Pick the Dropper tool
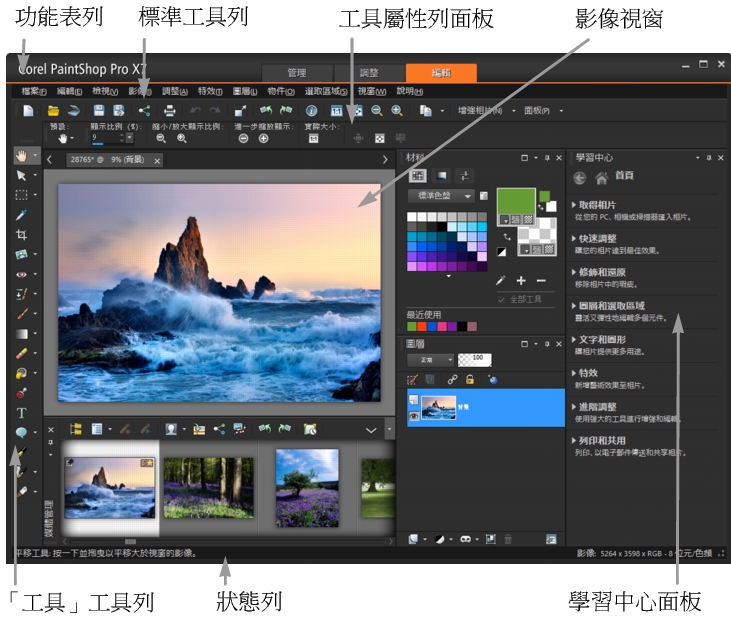731x625 pixels. click(x=21, y=215)
